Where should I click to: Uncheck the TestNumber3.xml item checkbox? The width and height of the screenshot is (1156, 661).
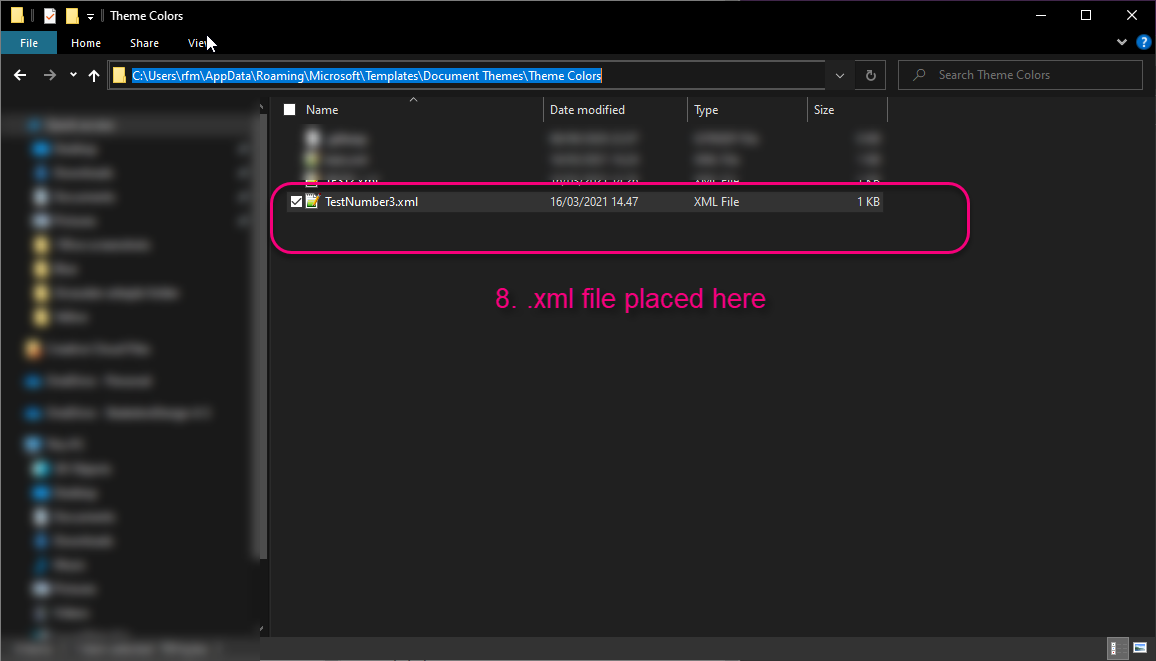pyautogui.click(x=296, y=201)
